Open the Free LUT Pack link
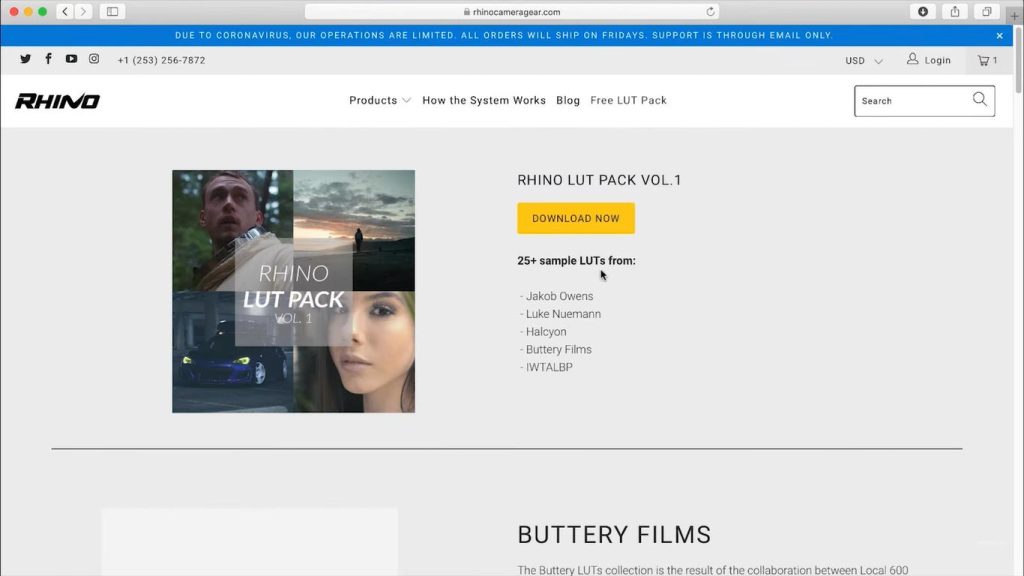 (x=628, y=100)
